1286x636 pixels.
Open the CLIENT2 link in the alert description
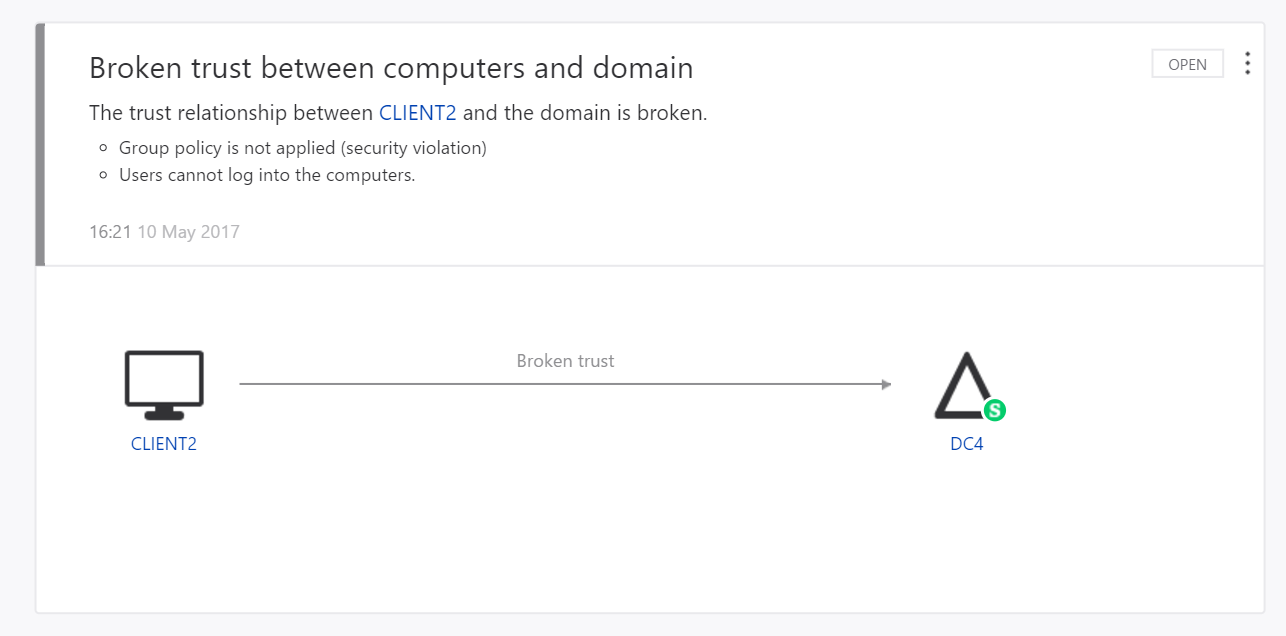click(x=418, y=113)
